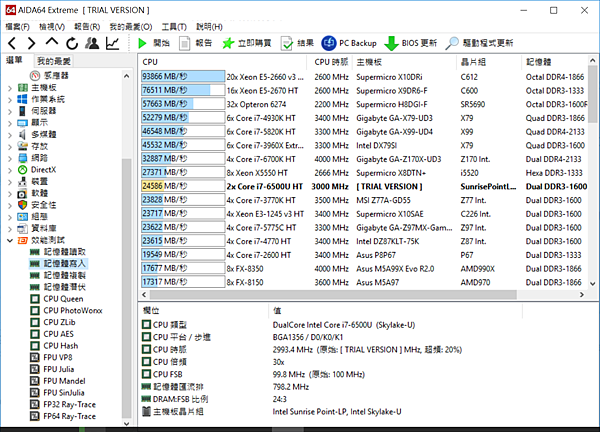Image resolution: width=600 pixels, height=432 pixels.
Task: Expand the display tree node
Action: pyautogui.click(x=10, y=123)
